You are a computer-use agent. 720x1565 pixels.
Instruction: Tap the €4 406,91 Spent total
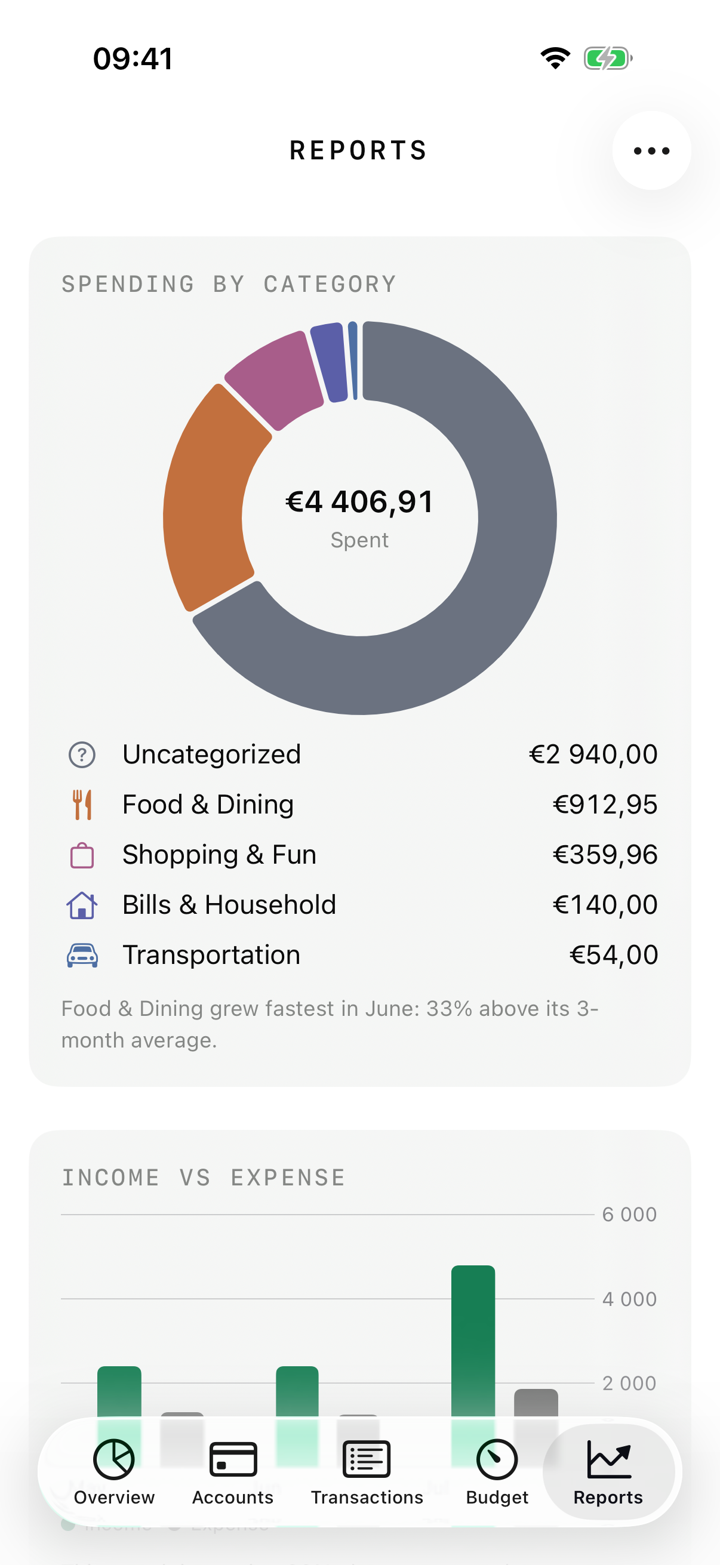(x=360, y=516)
